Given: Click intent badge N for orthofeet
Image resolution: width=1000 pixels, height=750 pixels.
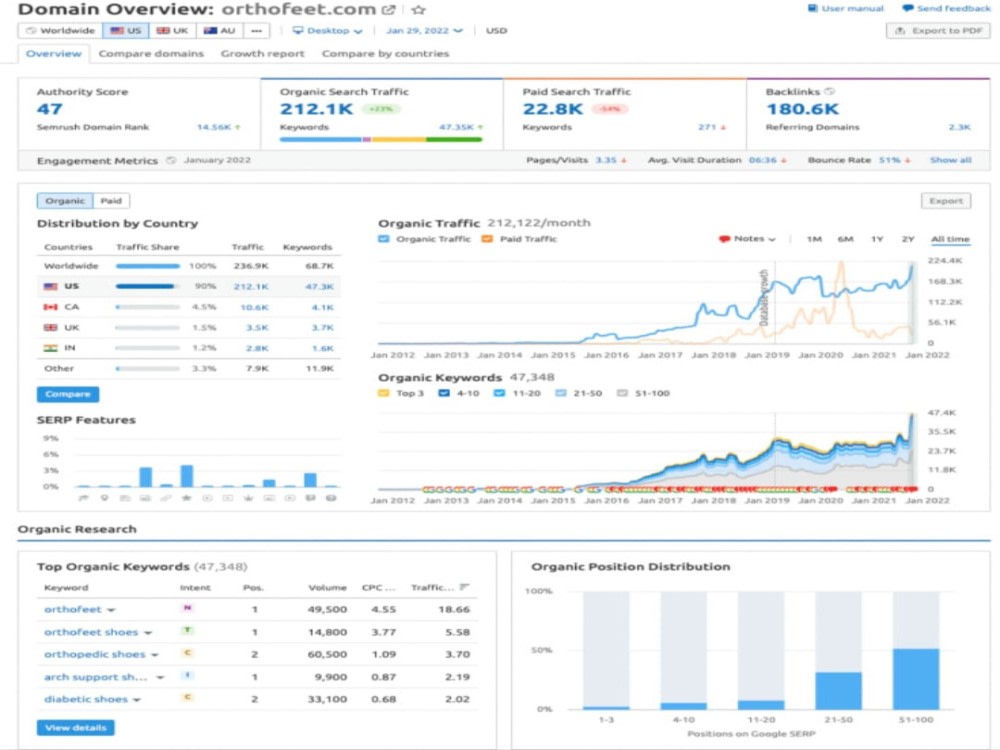Looking at the screenshot, I should (187, 608).
